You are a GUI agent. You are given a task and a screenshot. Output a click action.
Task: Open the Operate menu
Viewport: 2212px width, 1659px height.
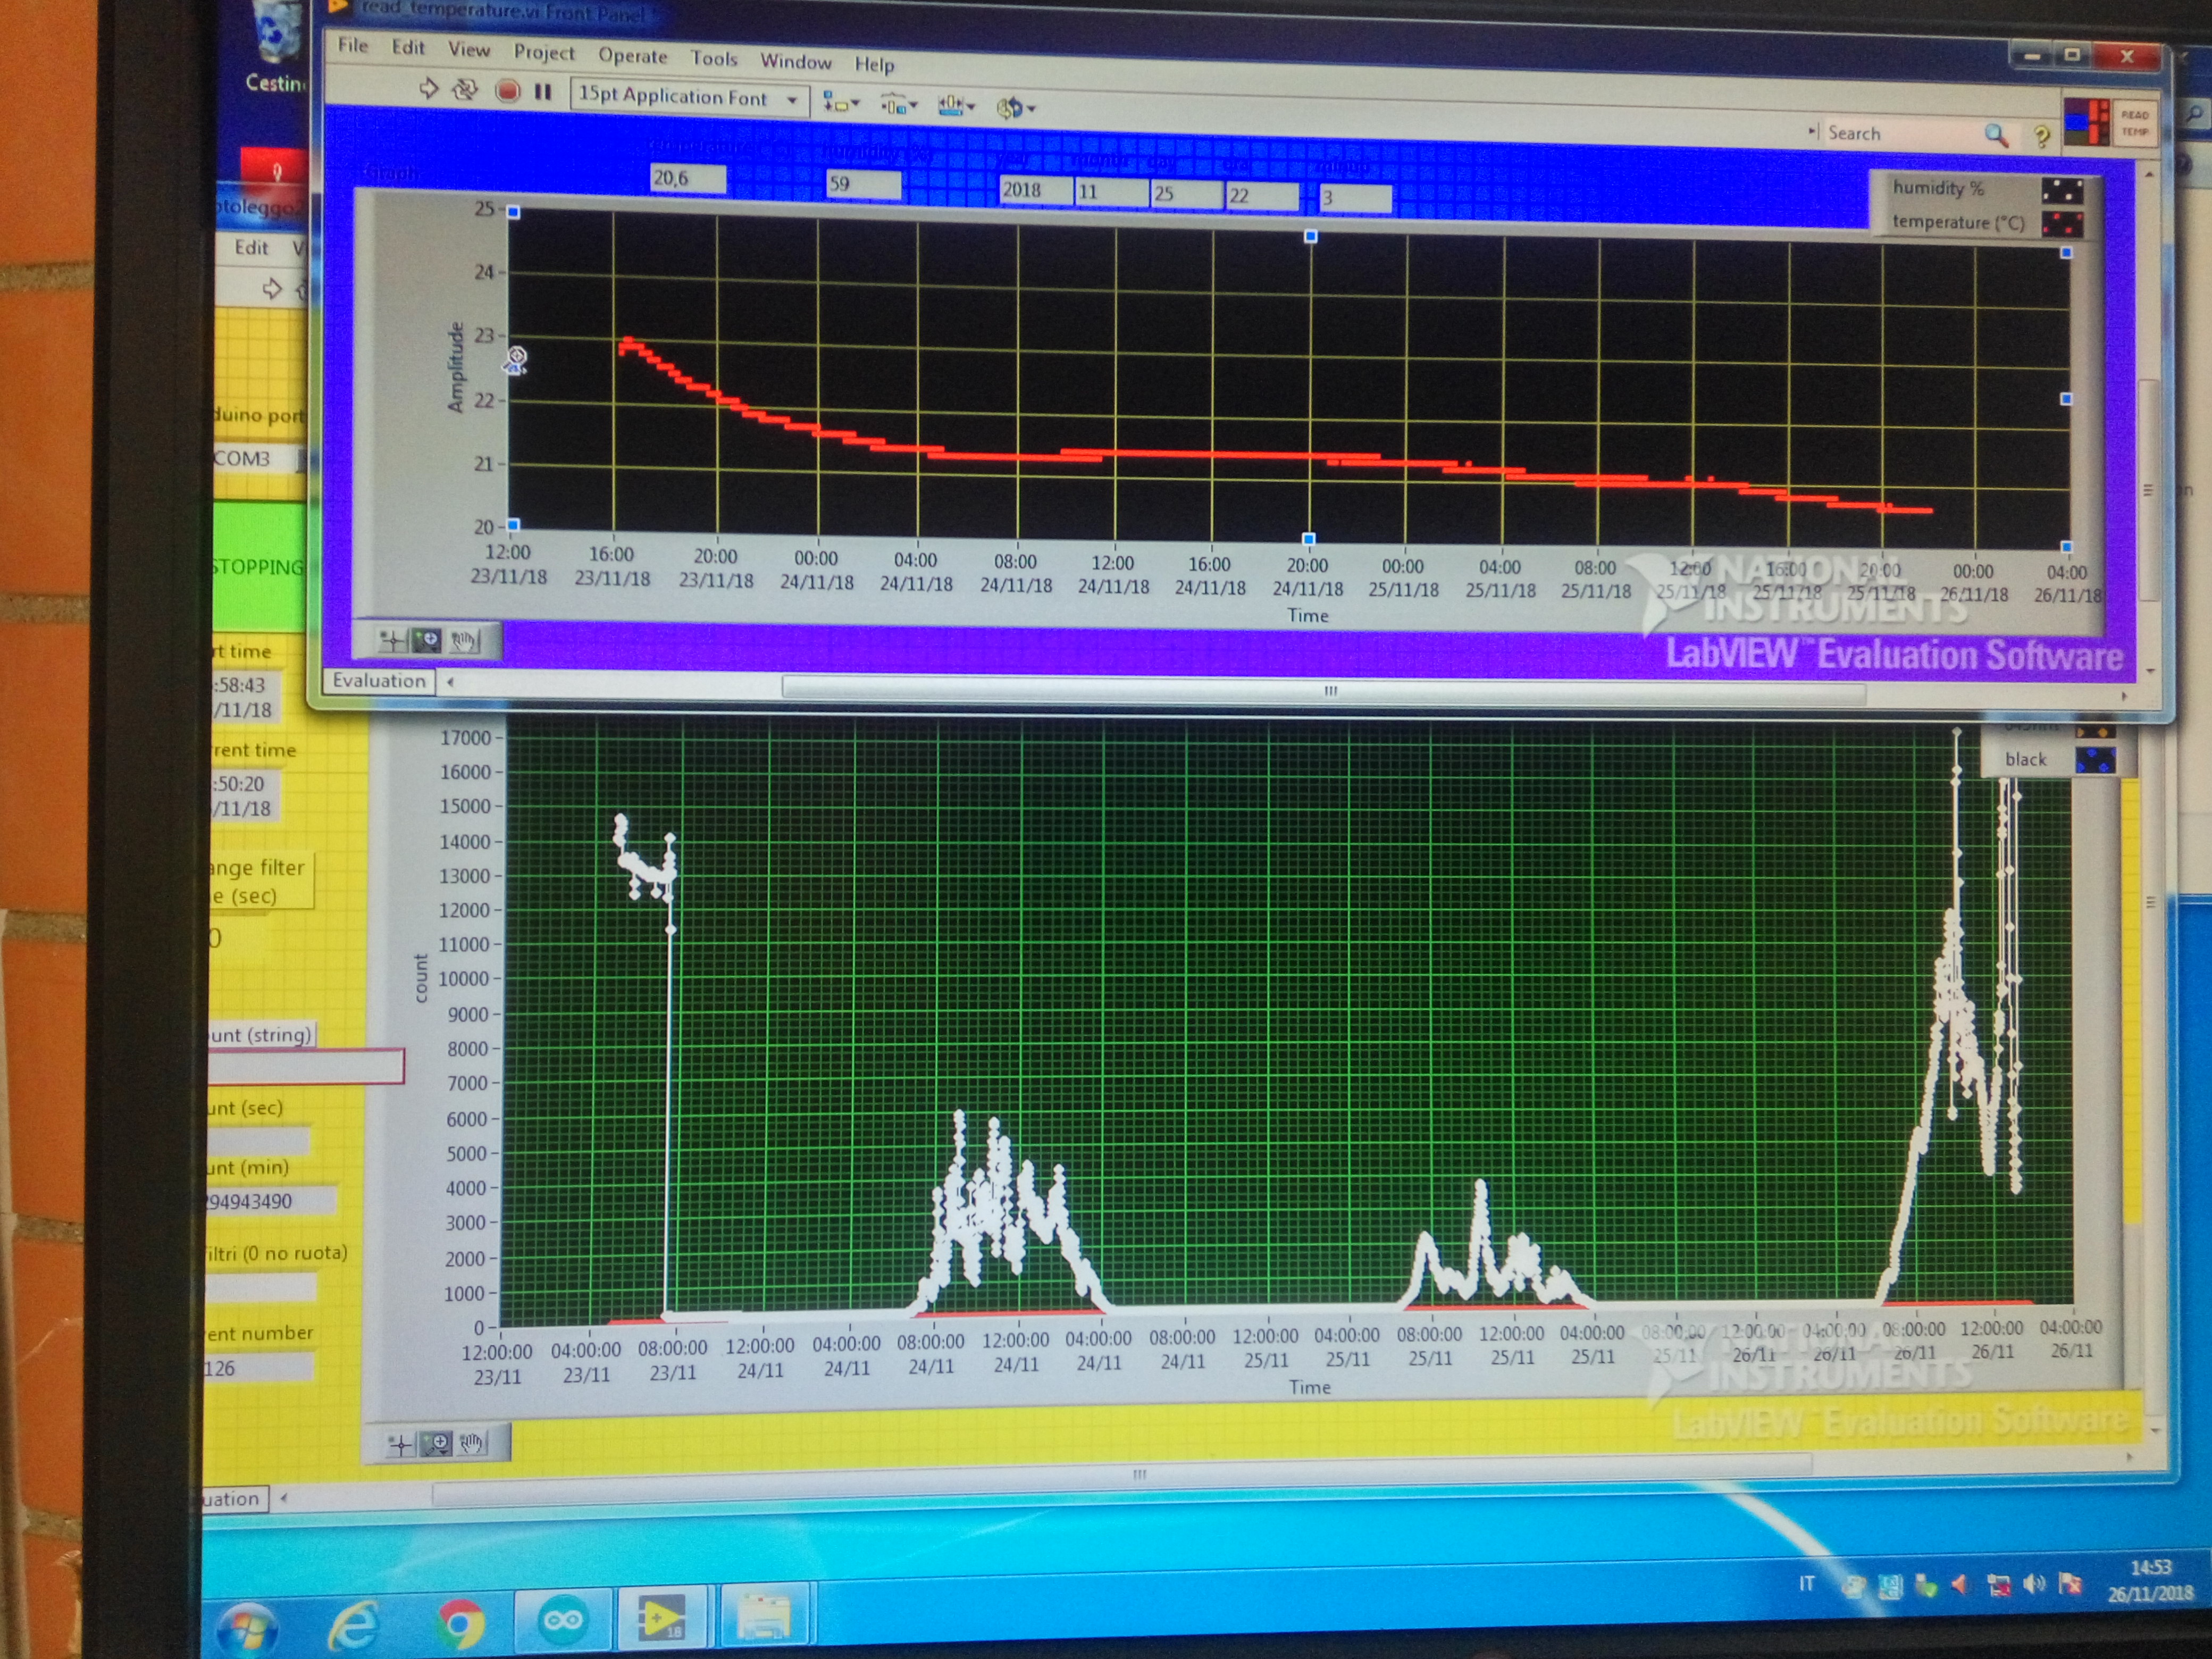632,55
